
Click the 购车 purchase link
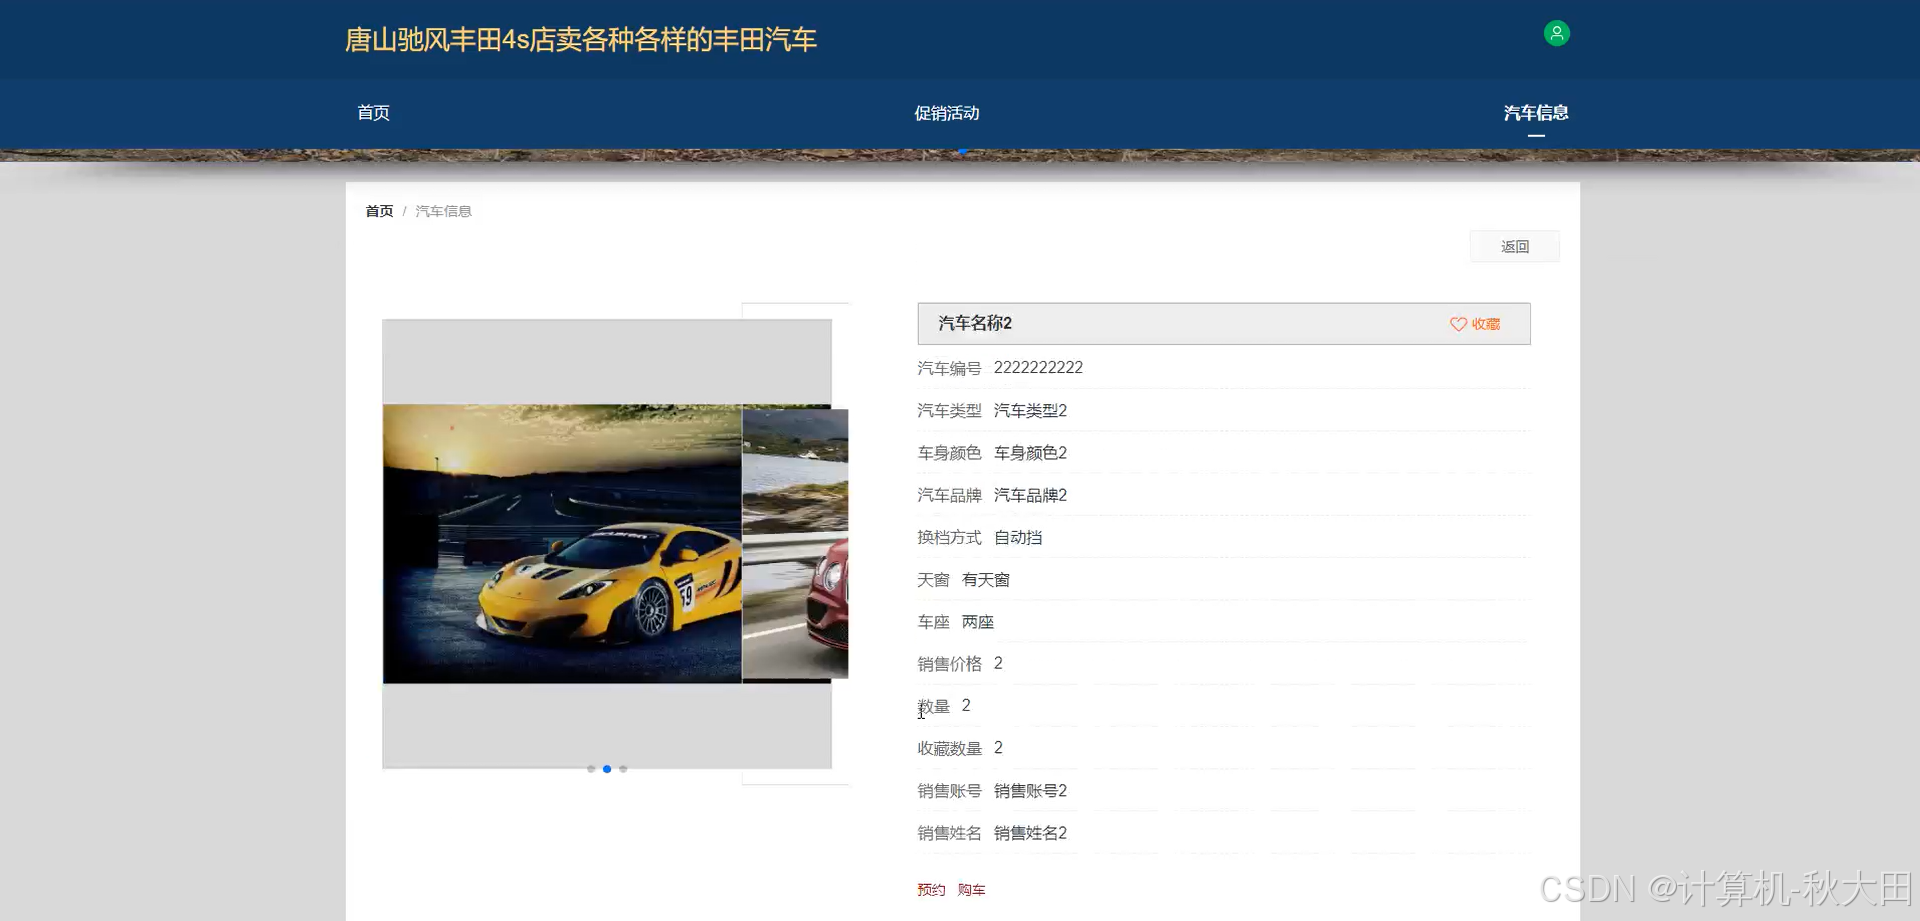click(x=971, y=889)
